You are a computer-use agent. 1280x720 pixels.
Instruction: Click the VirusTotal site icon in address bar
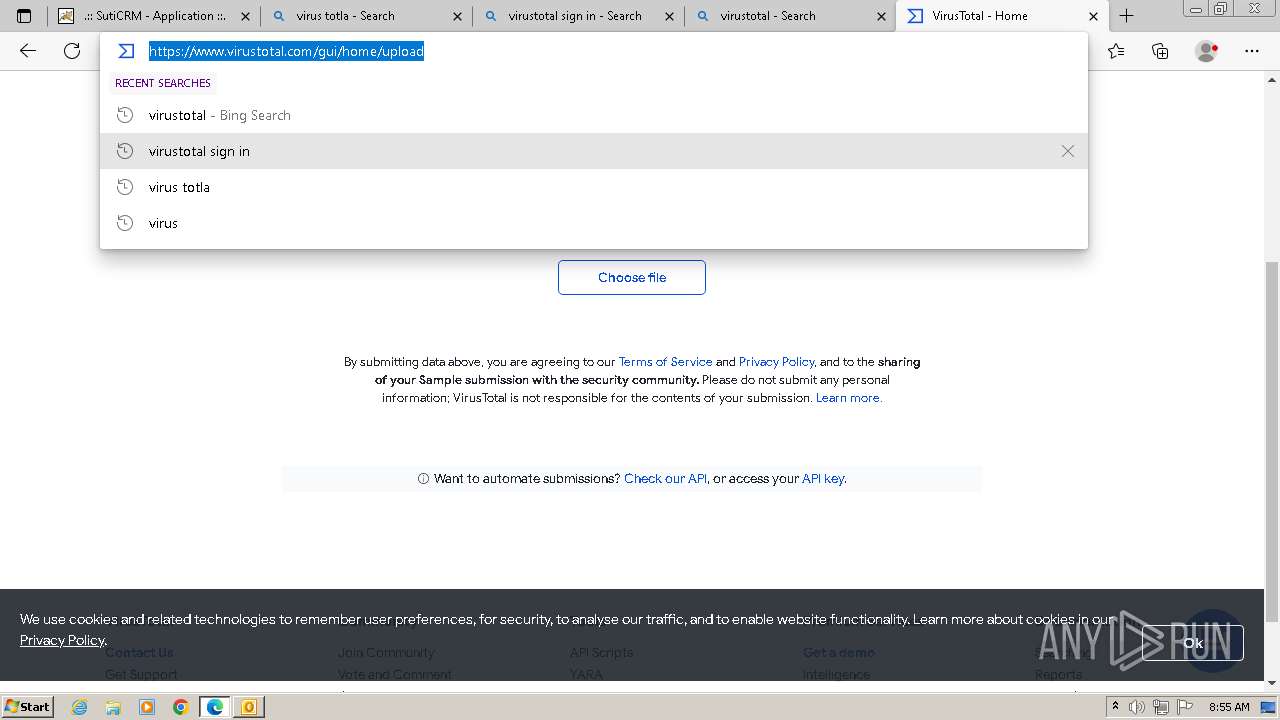click(126, 51)
